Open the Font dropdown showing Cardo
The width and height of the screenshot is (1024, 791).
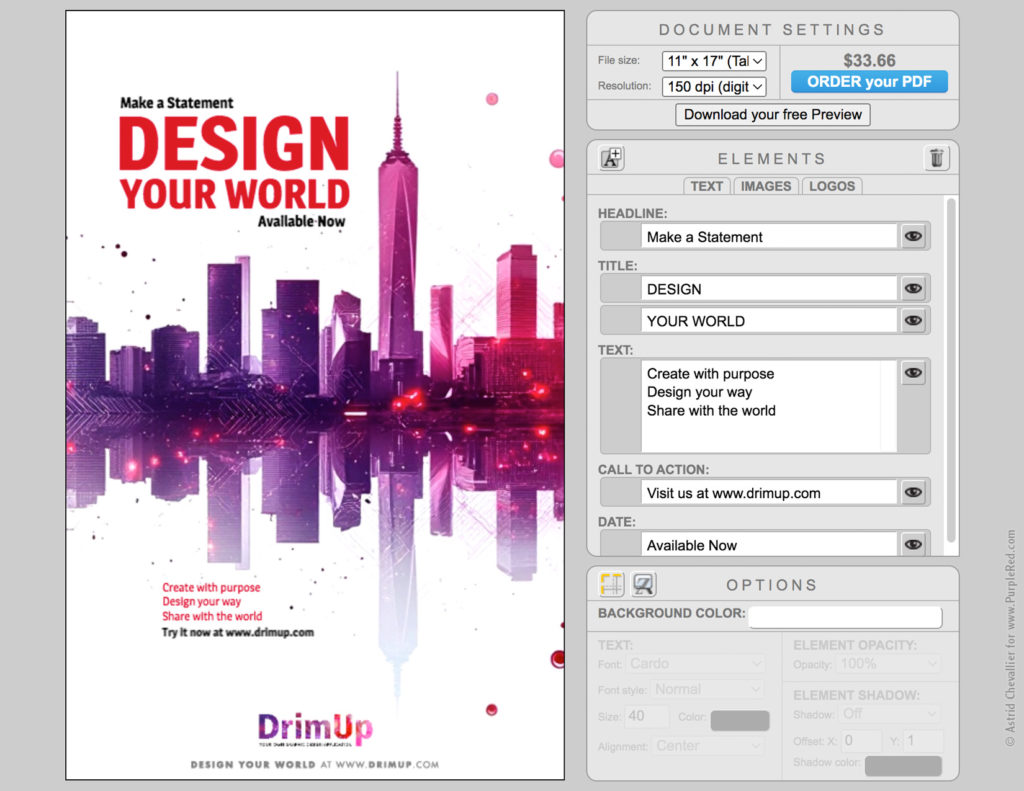click(695, 664)
